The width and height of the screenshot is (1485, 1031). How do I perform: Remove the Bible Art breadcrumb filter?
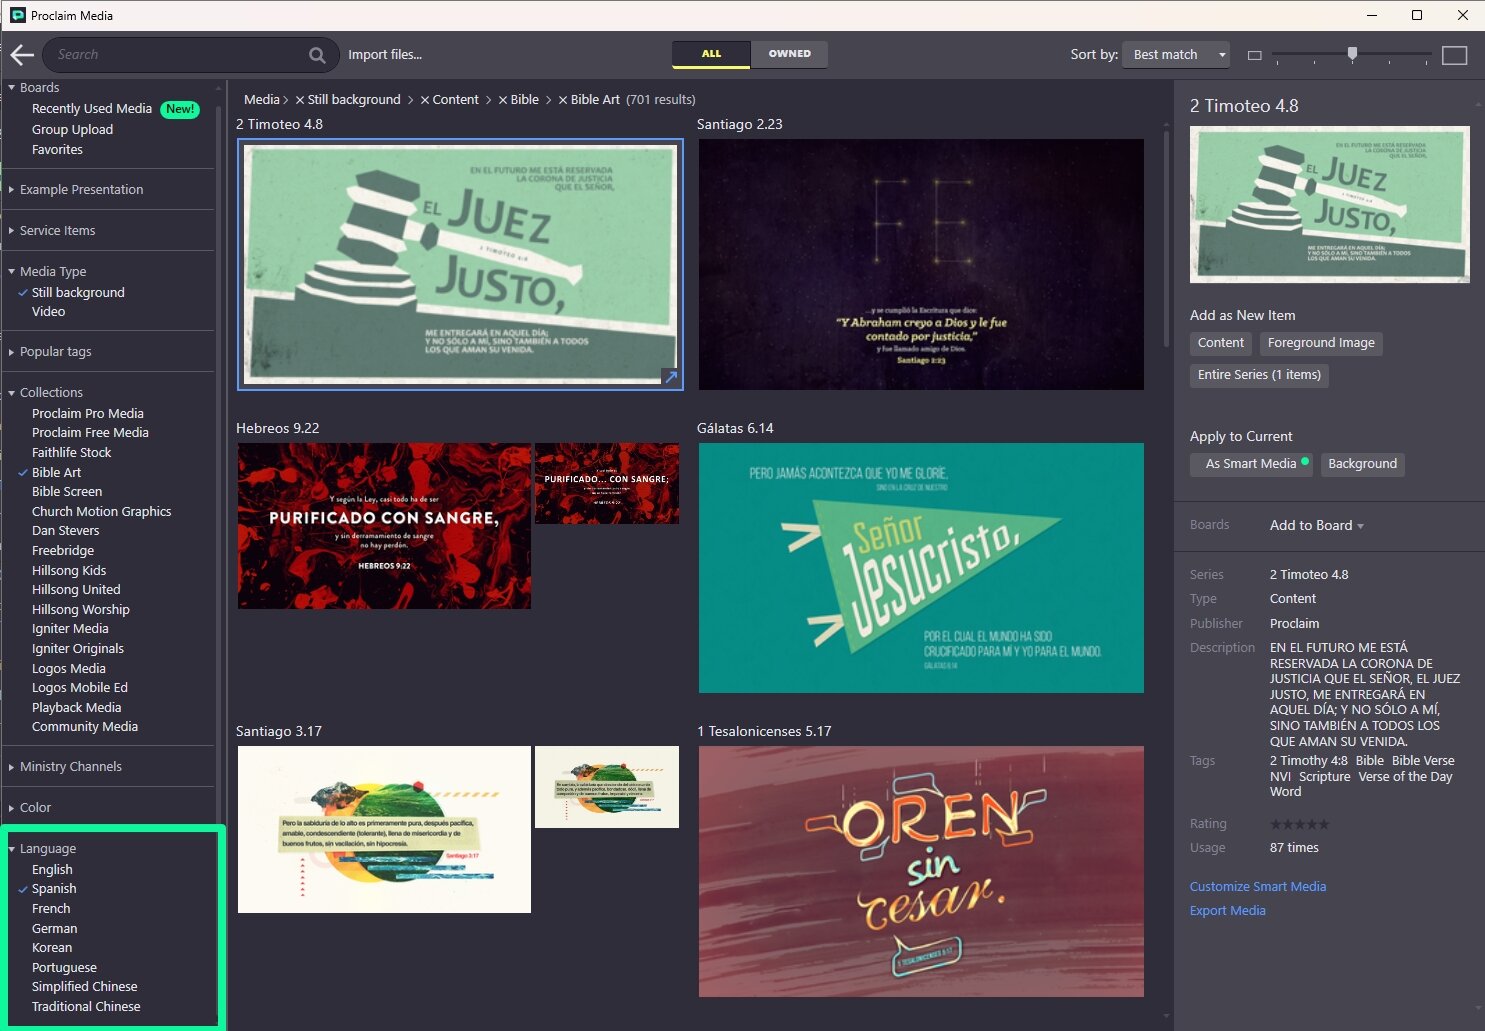(563, 100)
